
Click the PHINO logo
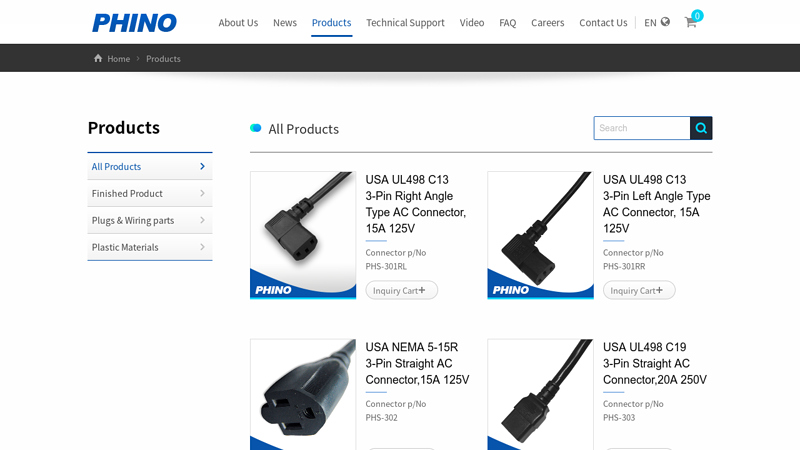point(134,23)
